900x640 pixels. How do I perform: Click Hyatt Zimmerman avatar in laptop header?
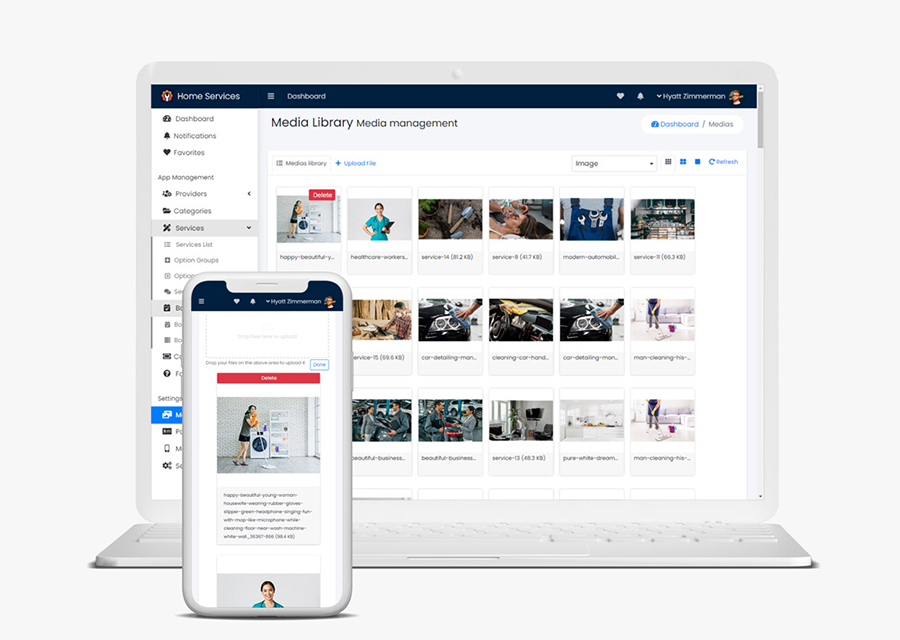(x=736, y=96)
